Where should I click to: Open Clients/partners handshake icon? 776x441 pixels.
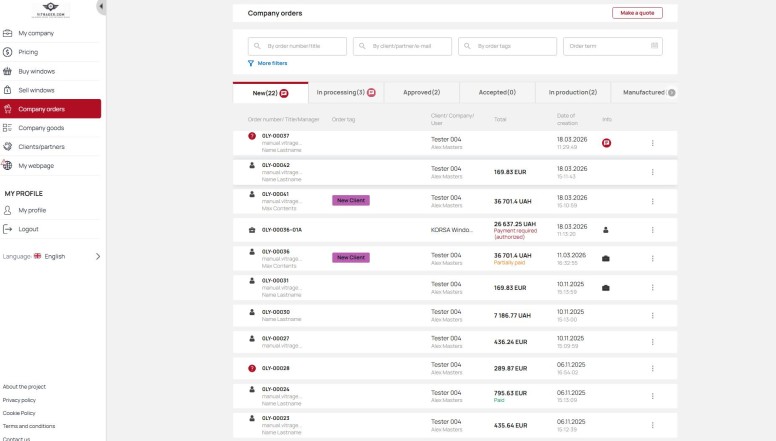tap(8, 147)
